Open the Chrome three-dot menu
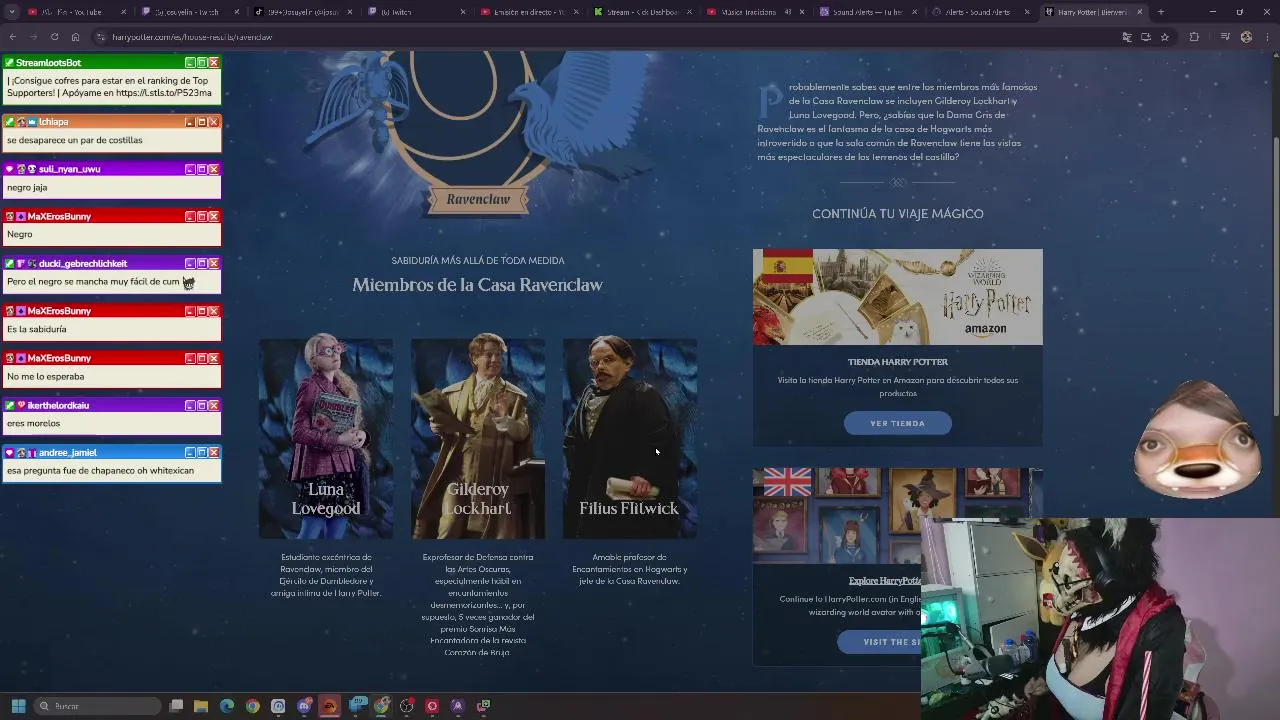The image size is (1280, 720). click(1267, 37)
